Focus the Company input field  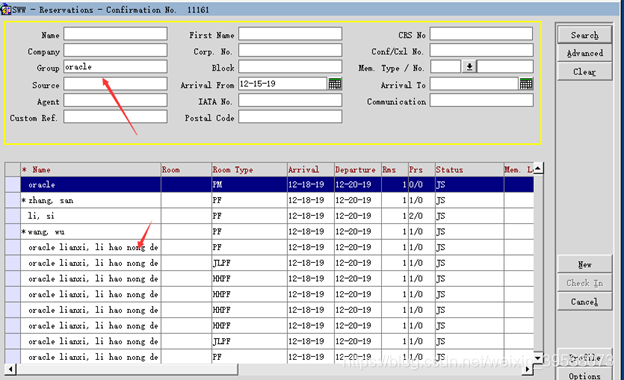point(115,51)
